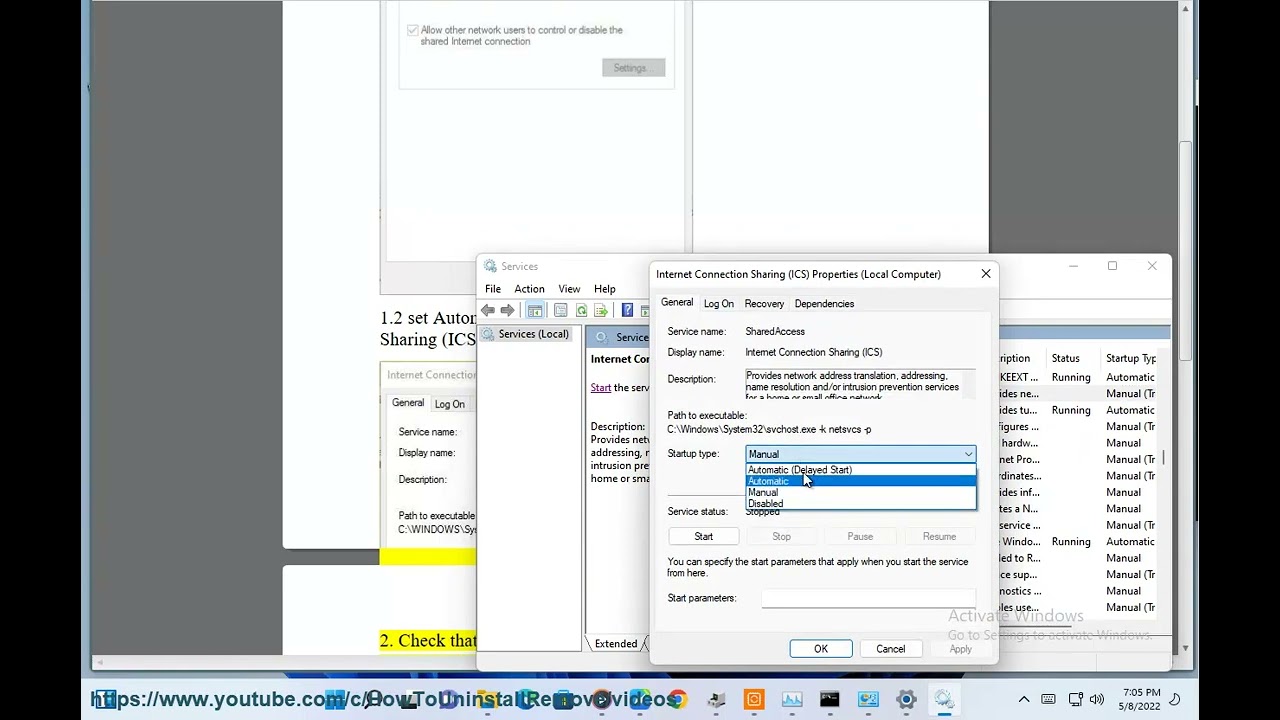
Task: Click the Pause button in service status
Action: coord(860,537)
